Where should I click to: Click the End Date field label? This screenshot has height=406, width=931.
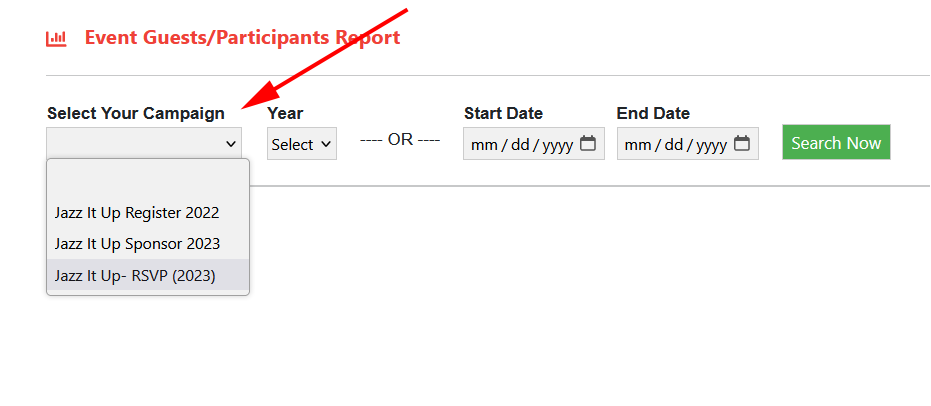pyautogui.click(x=653, y=113)
